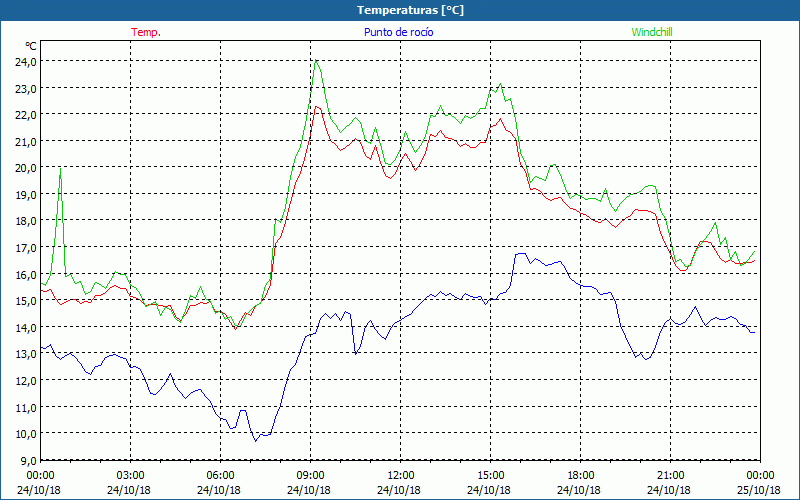800x500 pixels.
Task: Click the 14,0 y-axis value
Action: pos(27,328)
